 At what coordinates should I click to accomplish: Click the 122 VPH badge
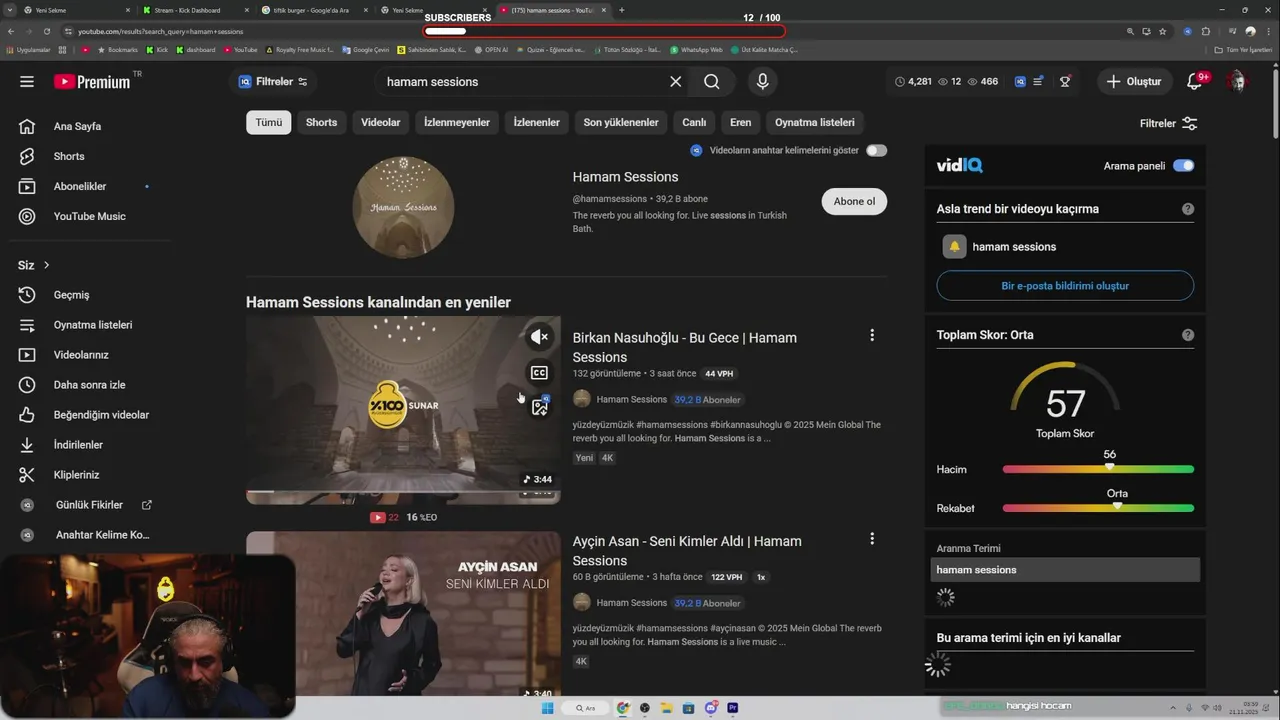[726, 577]
